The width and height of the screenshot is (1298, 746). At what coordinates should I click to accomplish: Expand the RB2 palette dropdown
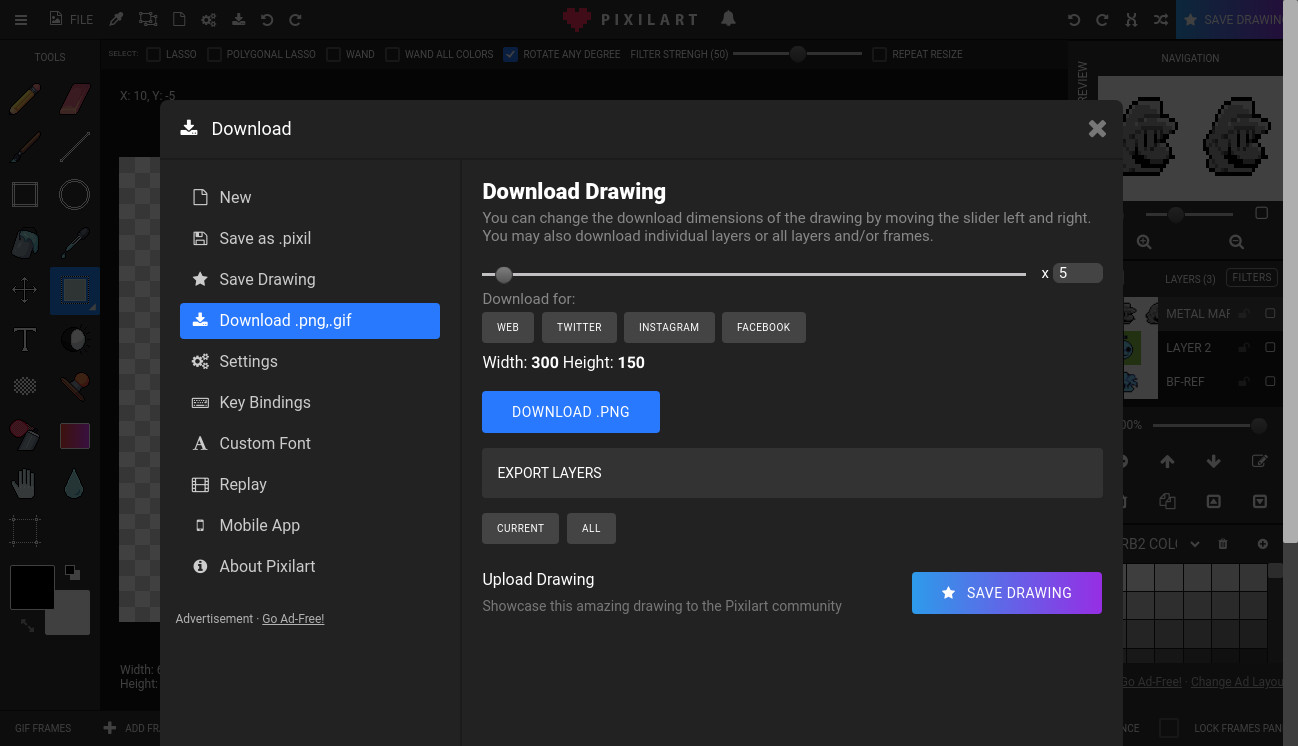point(1194,544)
